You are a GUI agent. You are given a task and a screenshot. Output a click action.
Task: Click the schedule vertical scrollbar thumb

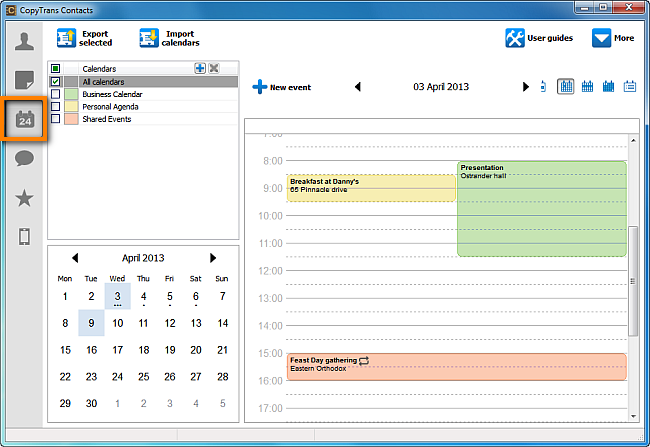(633, 281)
